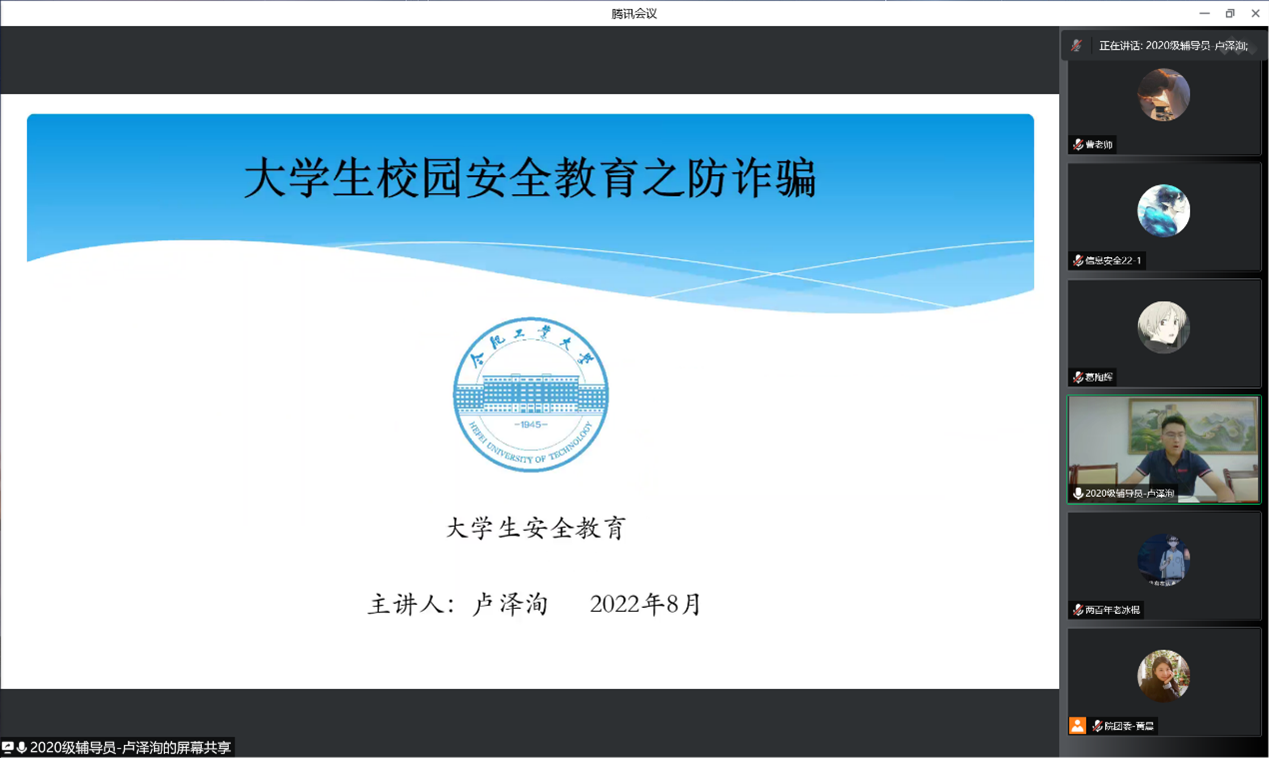The height and width of the screenshot is (758, 1269).
Task: Click the name label '信息安全22-1'
Action: (x=1113, y=261)
